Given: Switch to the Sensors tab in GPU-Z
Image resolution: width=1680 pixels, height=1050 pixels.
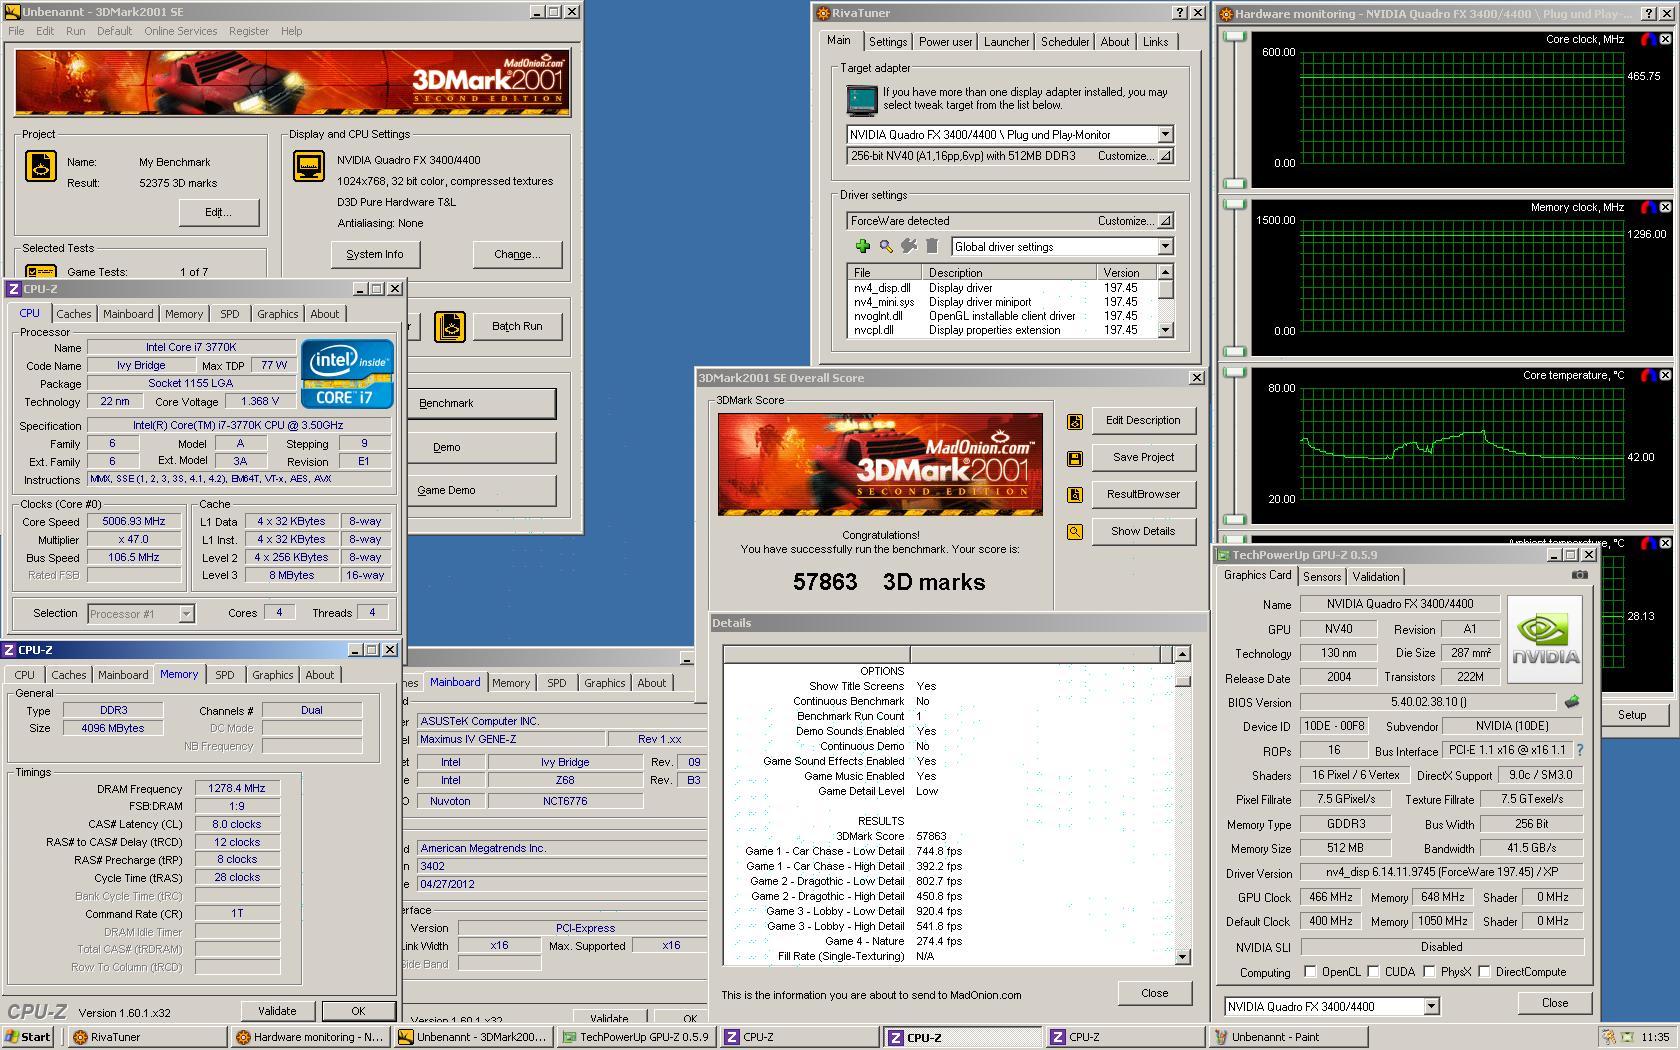Looking at the screenshot, I should pos(1322,577).
